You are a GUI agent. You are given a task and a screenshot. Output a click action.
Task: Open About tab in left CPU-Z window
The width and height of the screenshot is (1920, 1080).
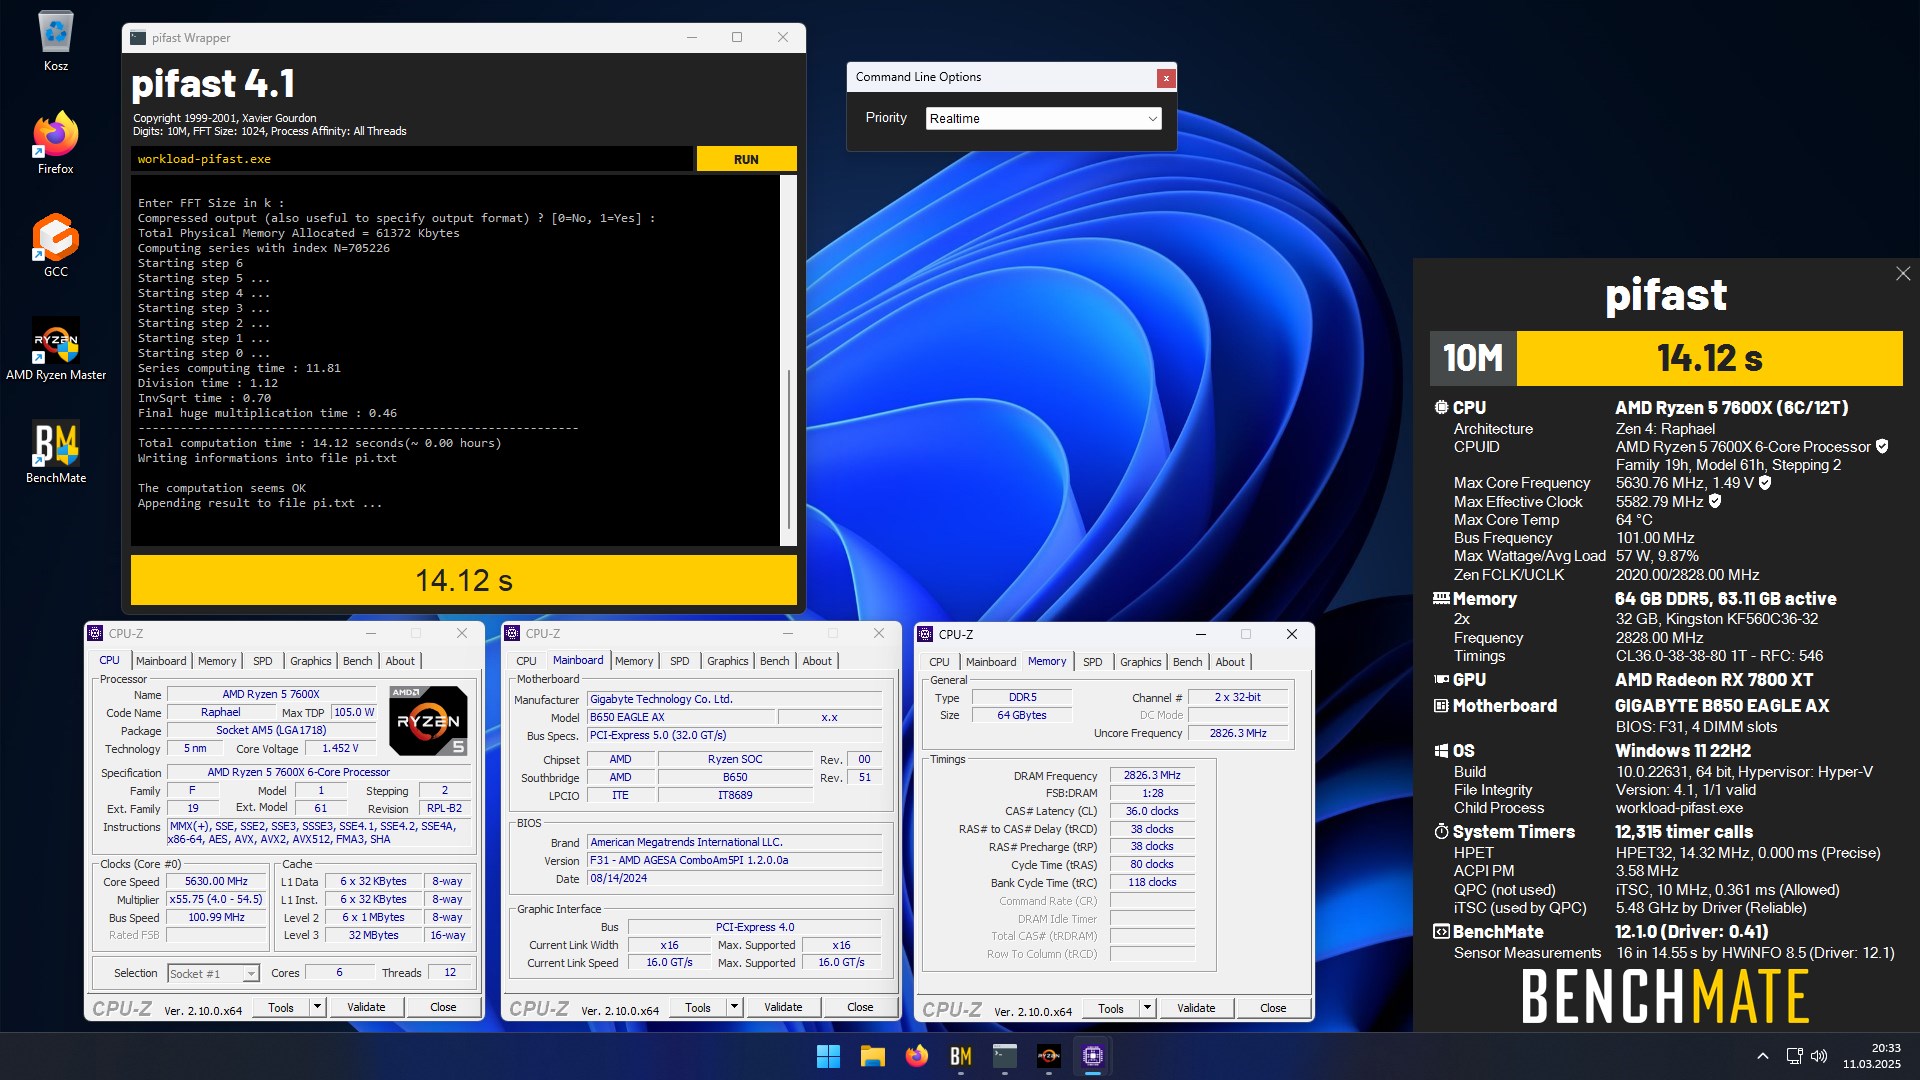tap(400, 661)
